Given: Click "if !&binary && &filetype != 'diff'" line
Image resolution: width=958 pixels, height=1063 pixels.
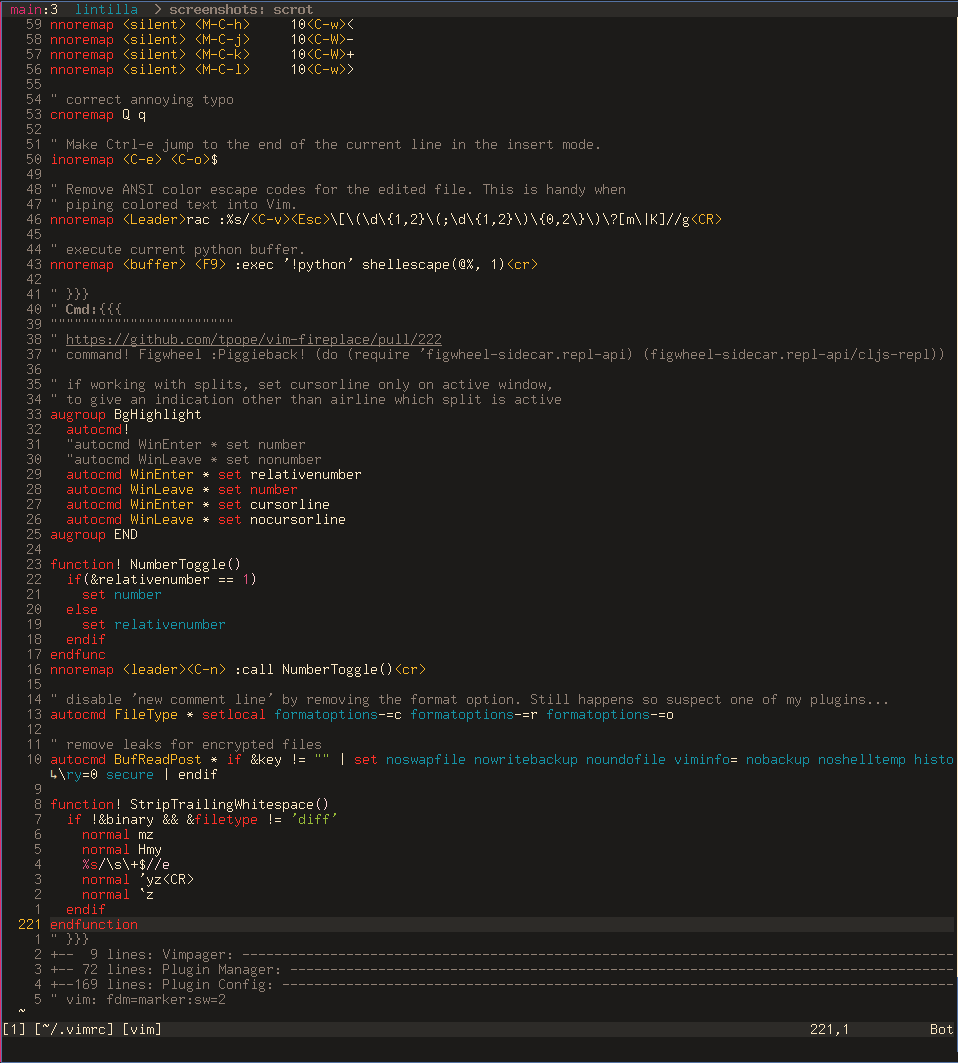Looking at the screenshot, I should pyautogui.click(x=201, y=820).
